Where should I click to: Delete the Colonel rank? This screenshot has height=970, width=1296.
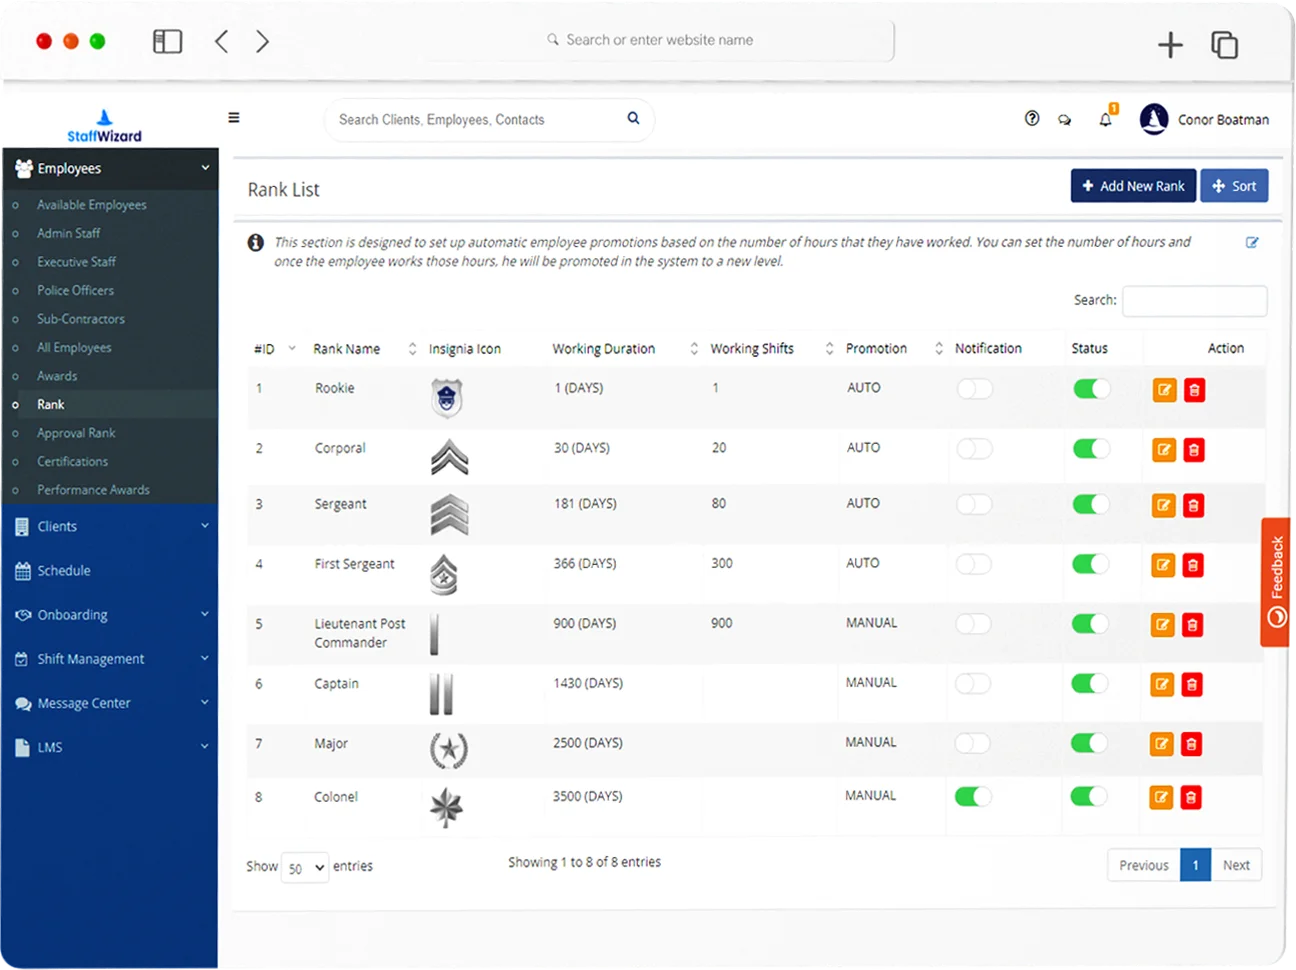[x=1193, y=797]
